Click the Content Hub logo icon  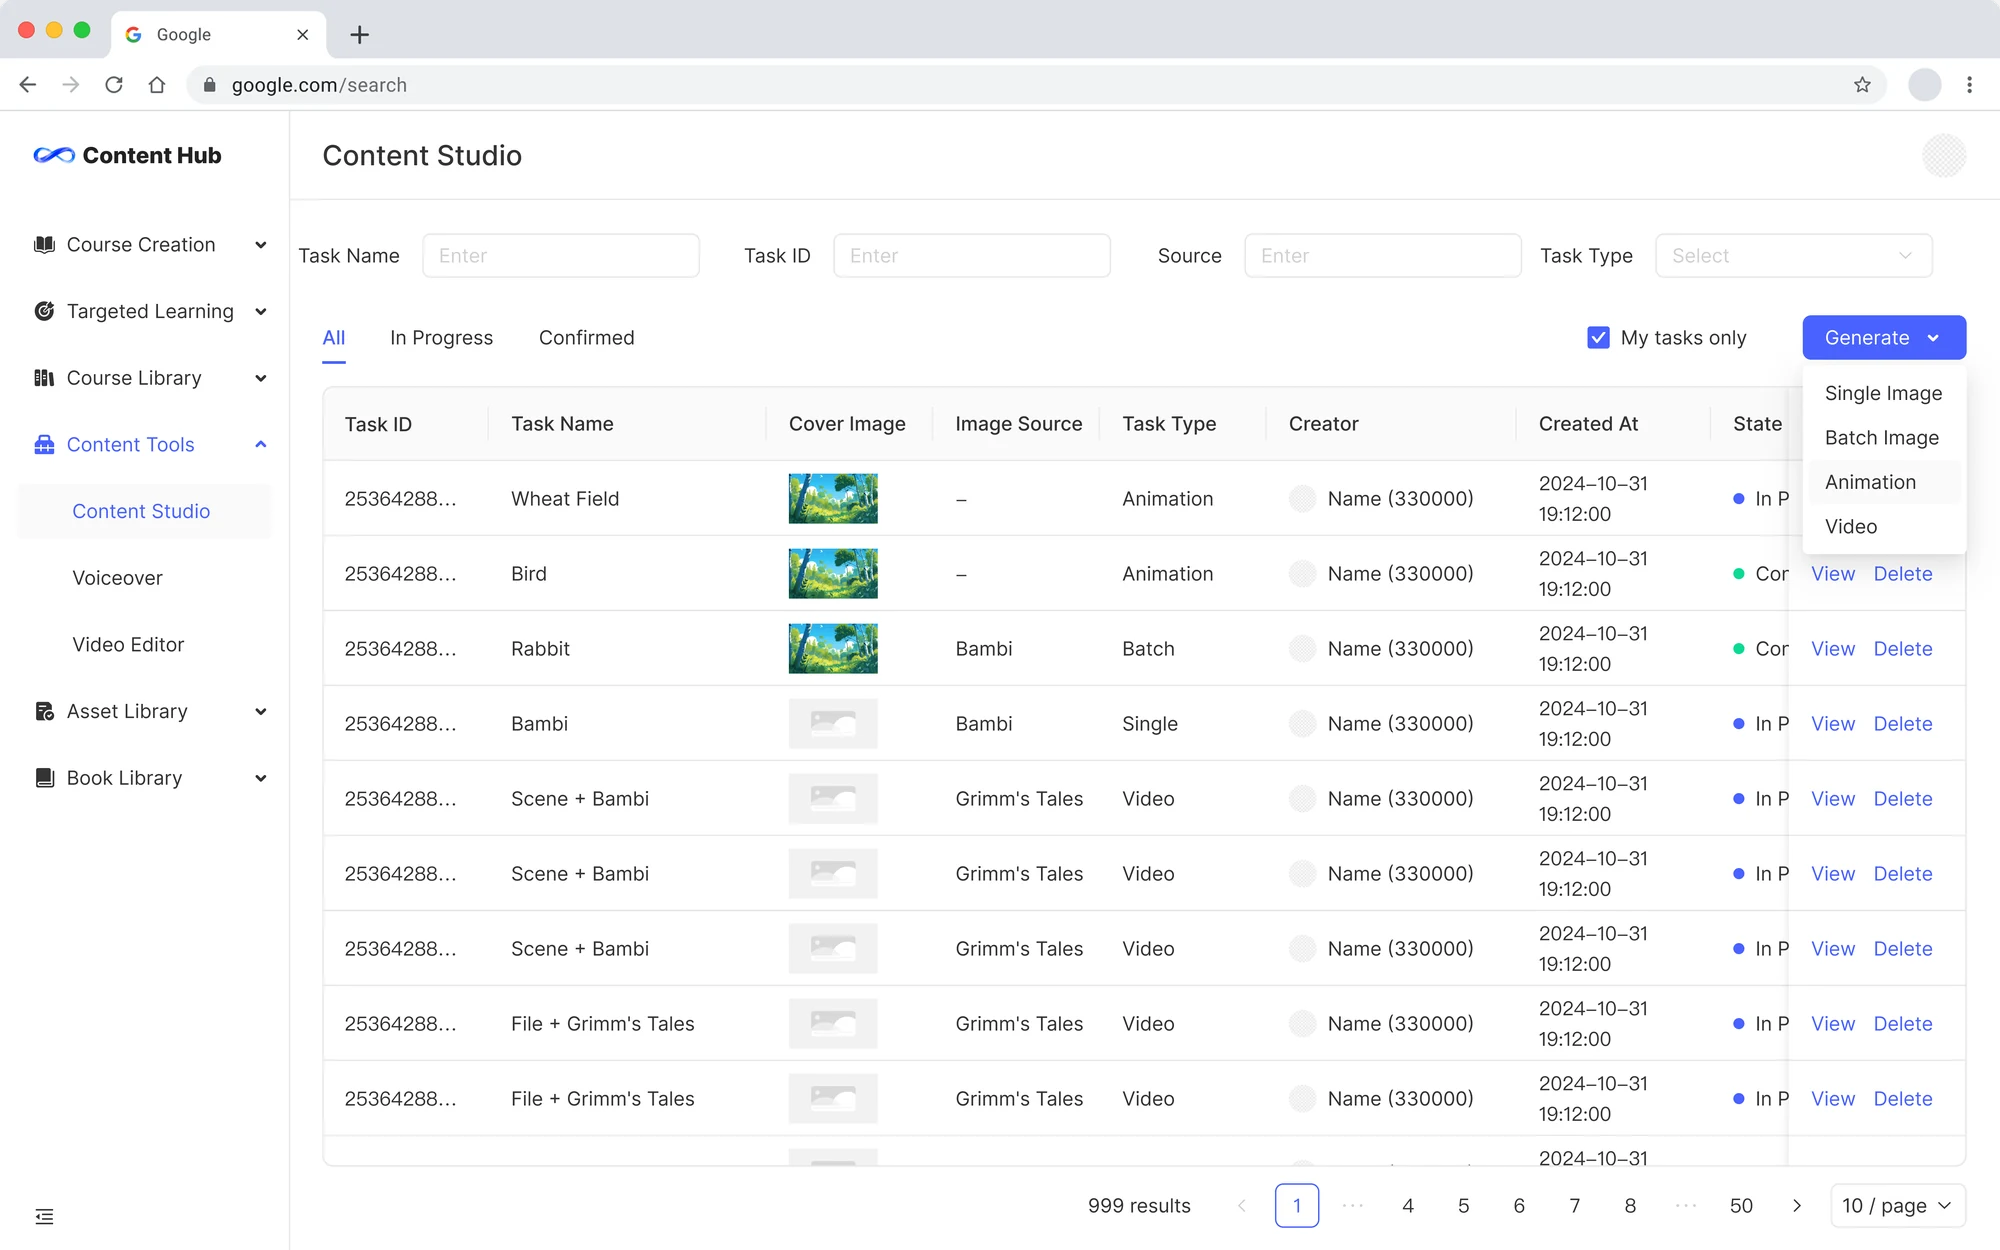[54, 155]
